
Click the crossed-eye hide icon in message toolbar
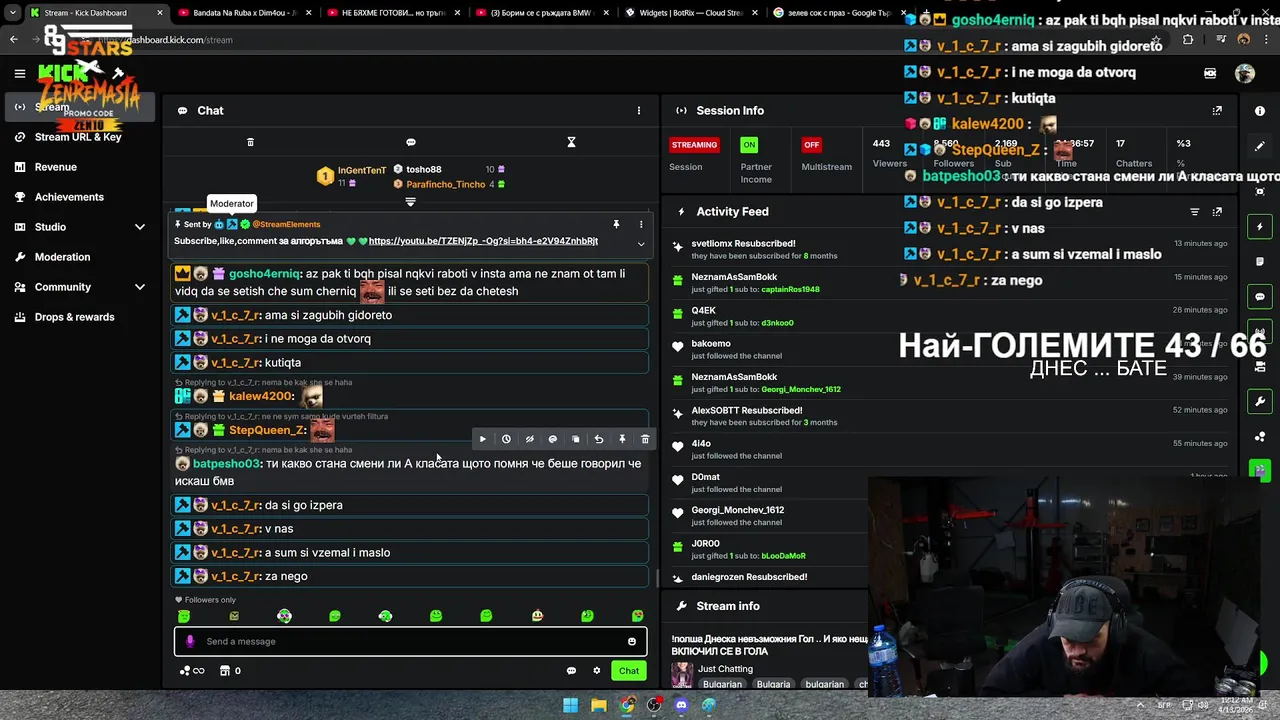point(529,439)
